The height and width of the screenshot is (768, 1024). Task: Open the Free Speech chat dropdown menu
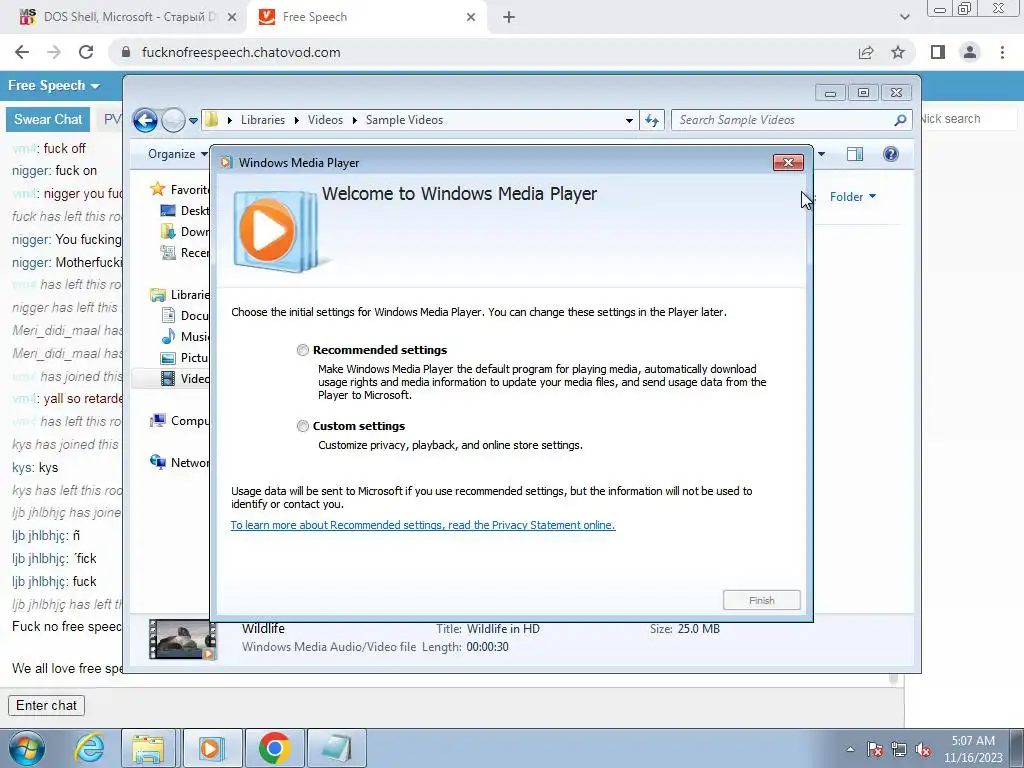54,86
